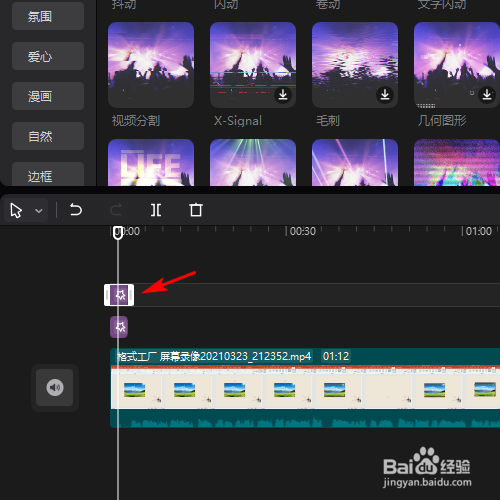Click the 01:00 mark on ruler
The width and height of the screenshot is (500, 500).
(479, 231)
